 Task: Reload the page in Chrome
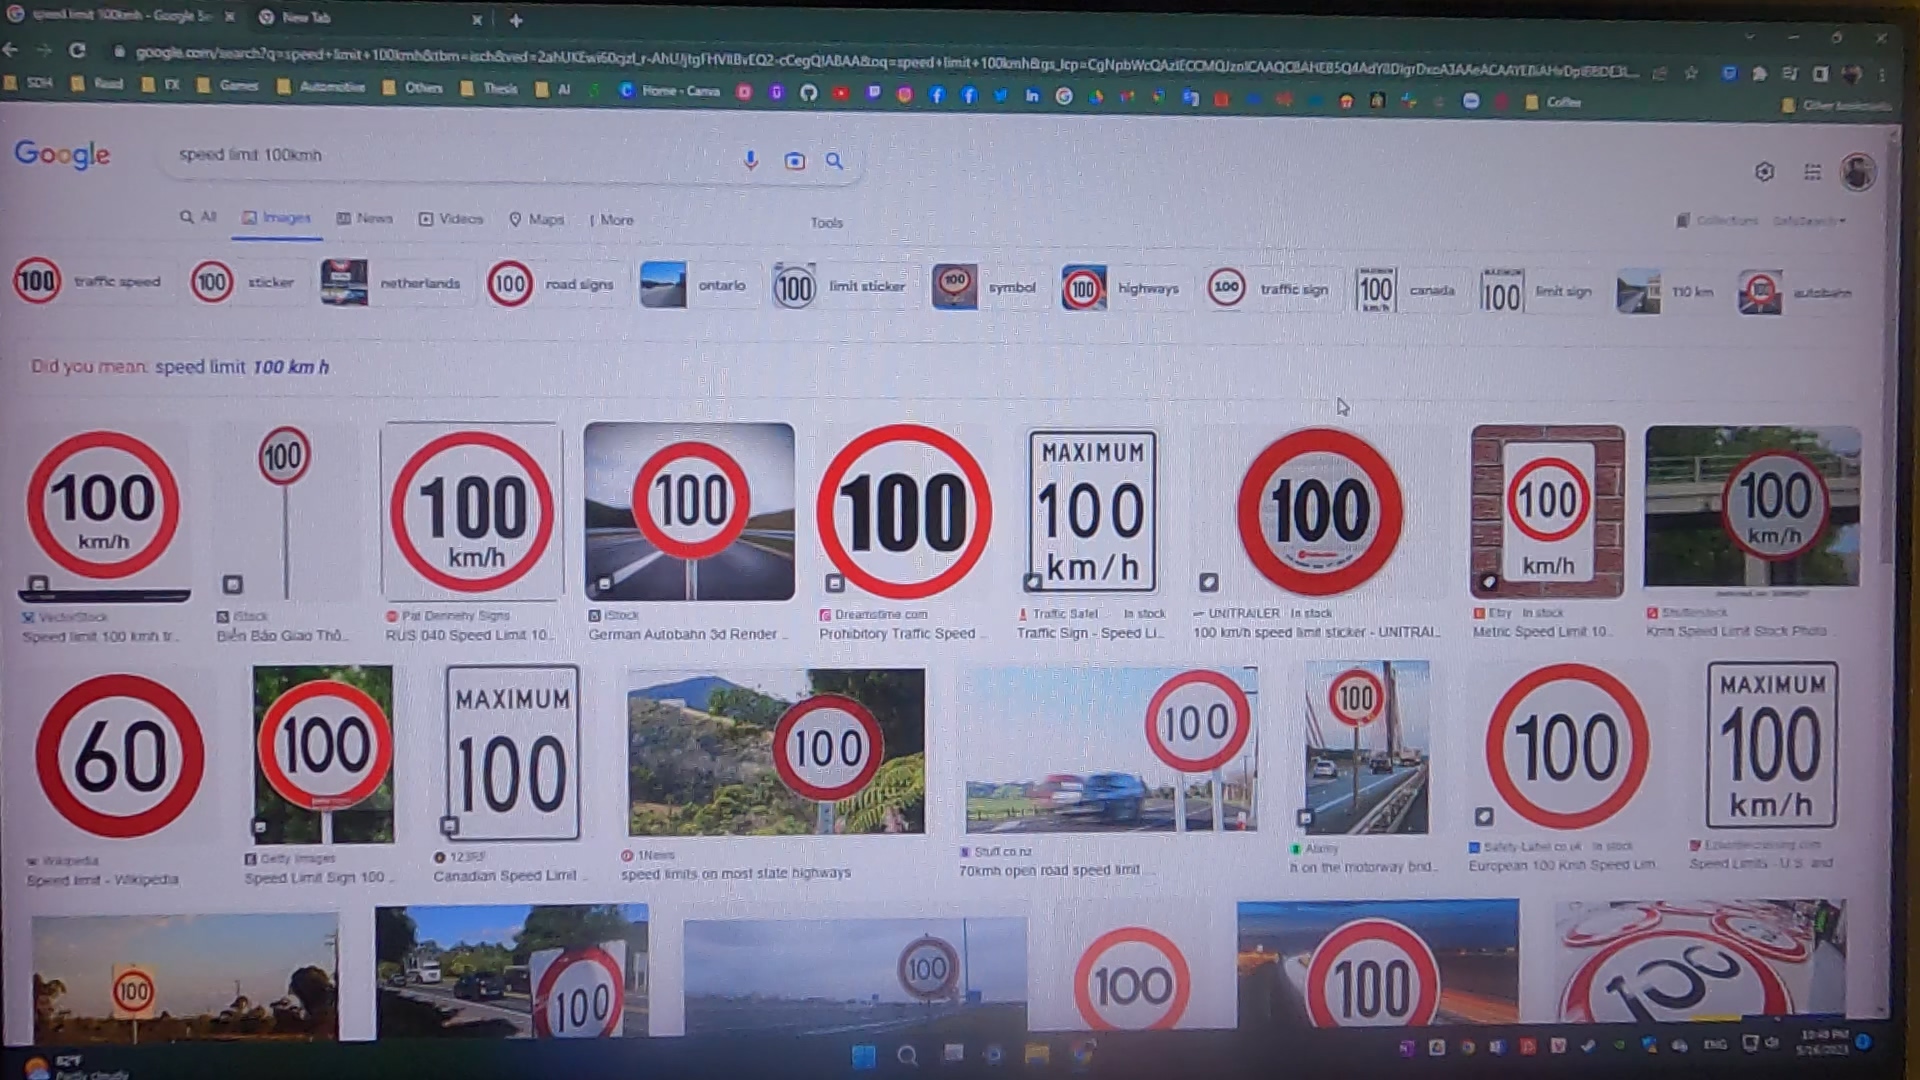click(x=77, y=50)
